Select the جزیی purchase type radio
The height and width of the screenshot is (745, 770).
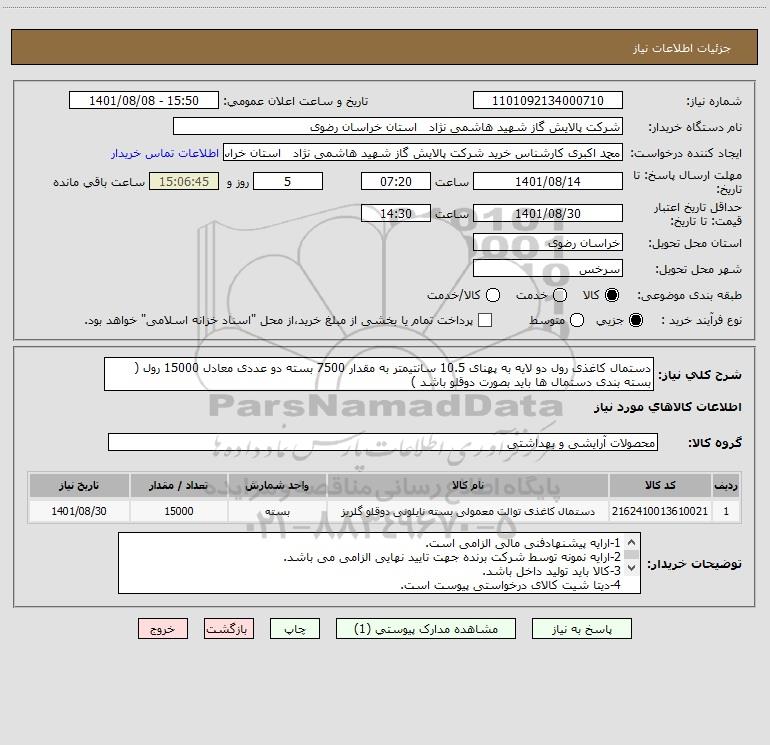tap(636, 320)
